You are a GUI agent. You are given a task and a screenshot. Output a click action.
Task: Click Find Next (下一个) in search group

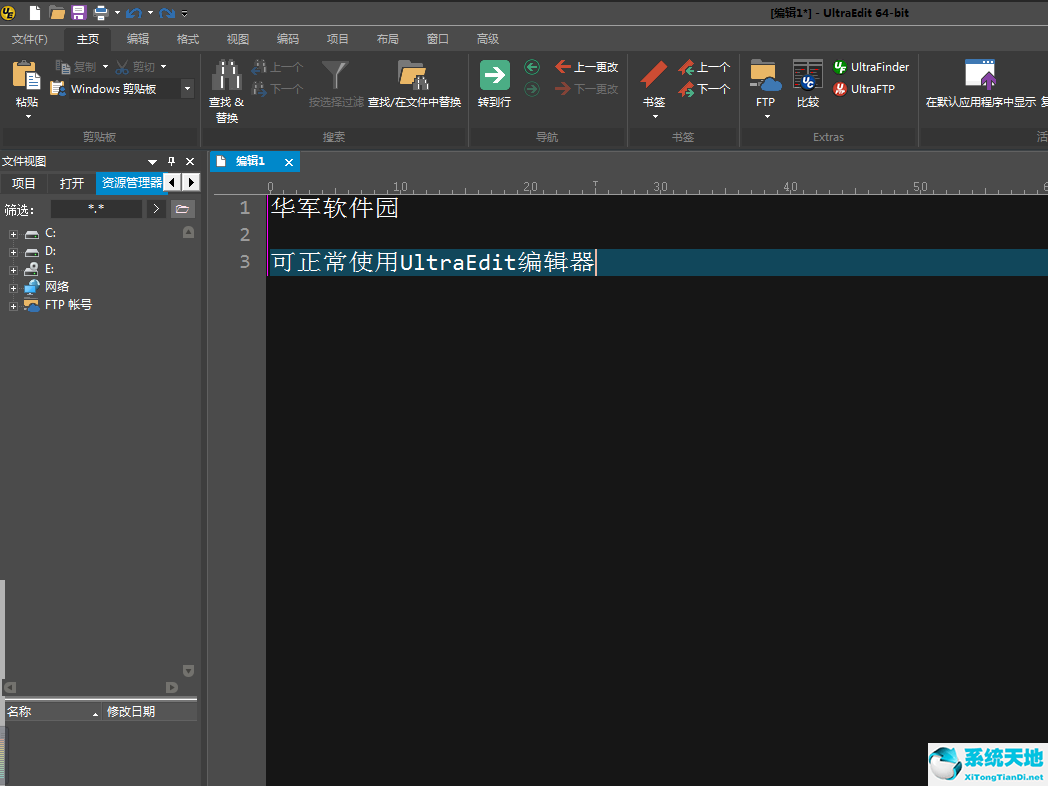coord(277,88)
